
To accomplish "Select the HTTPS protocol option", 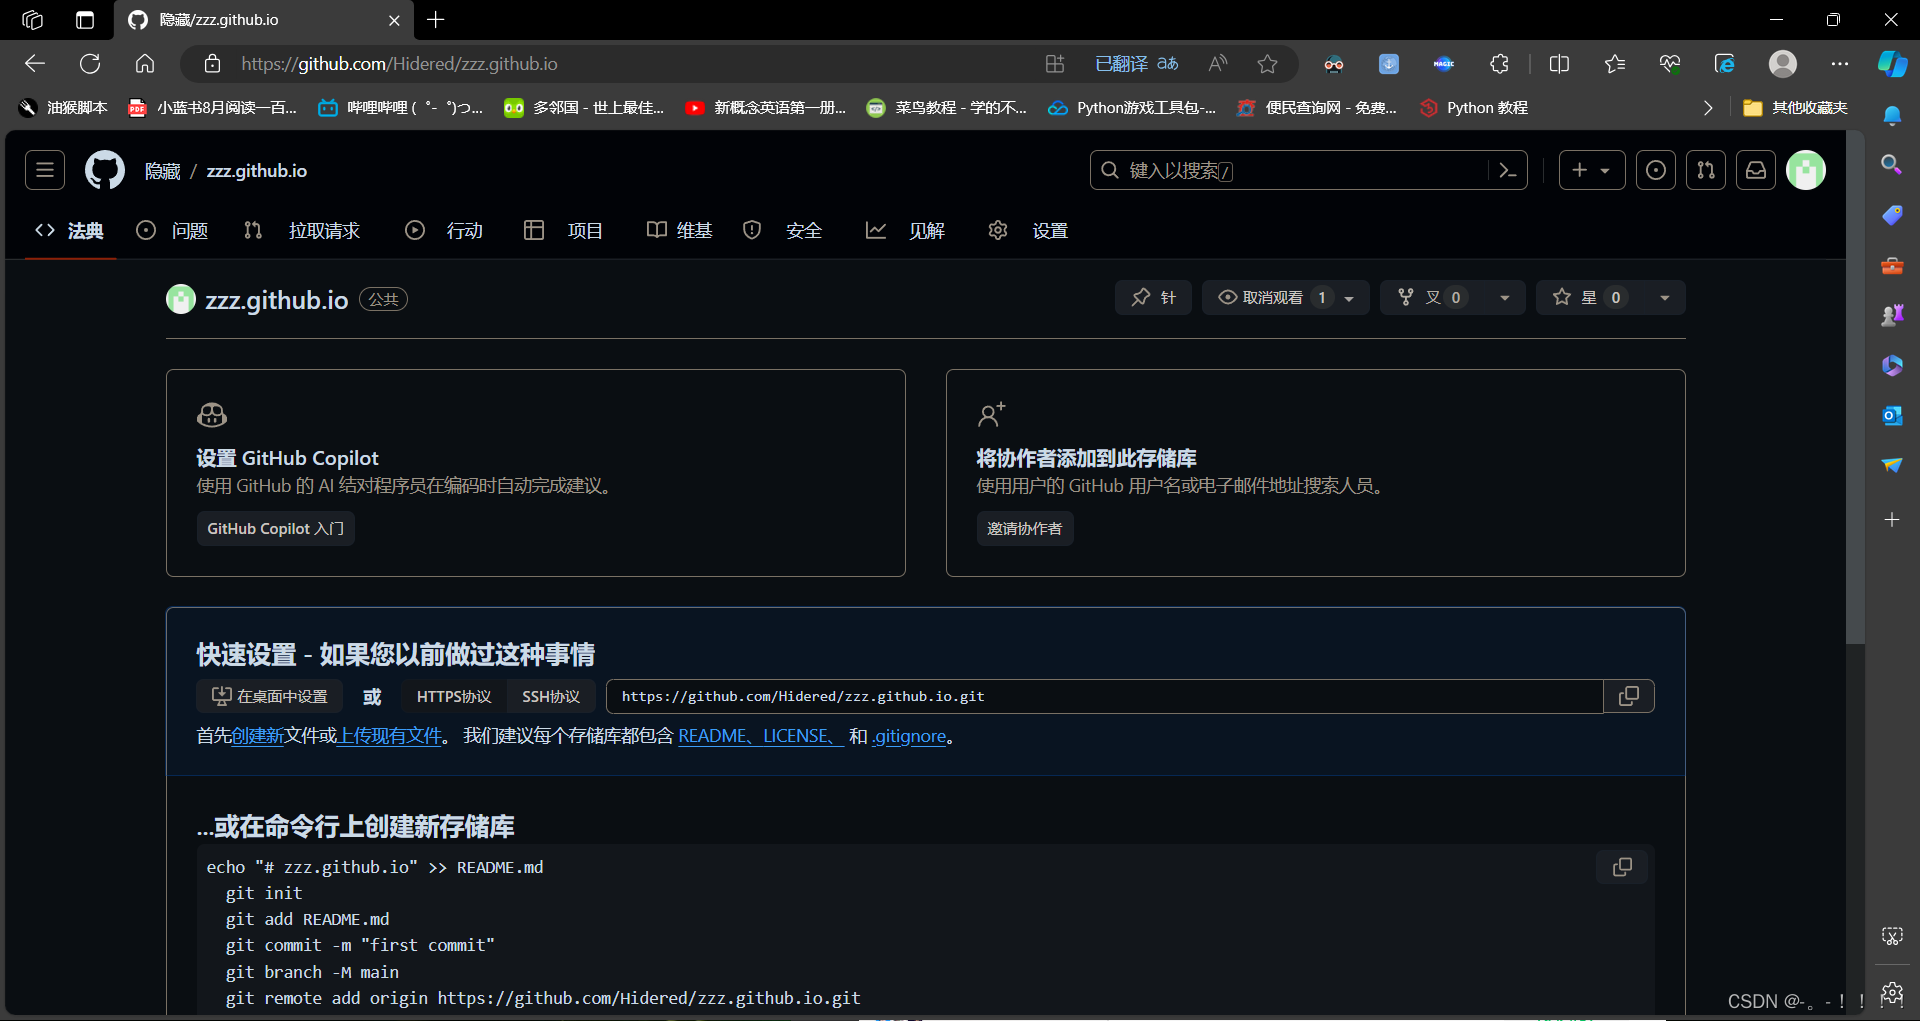I will 454,696.
